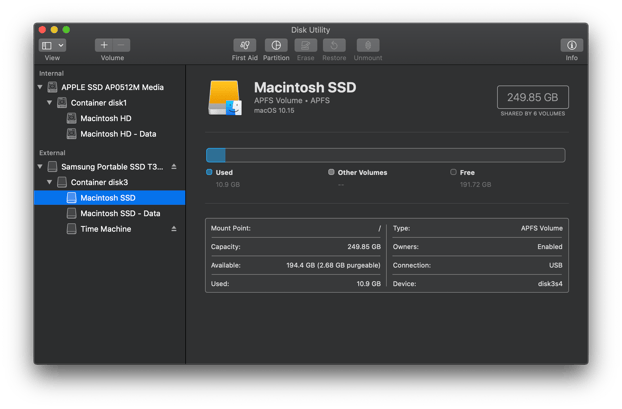This screenshot has width=622, height=409.
Task: Click the Owners 'Enabled' value
Action: pyautogui.click(x=550, y=247)
